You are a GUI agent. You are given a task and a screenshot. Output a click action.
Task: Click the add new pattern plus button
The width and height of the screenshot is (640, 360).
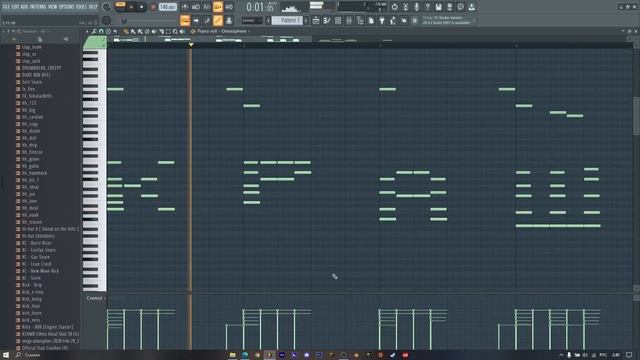coord(306,20)
